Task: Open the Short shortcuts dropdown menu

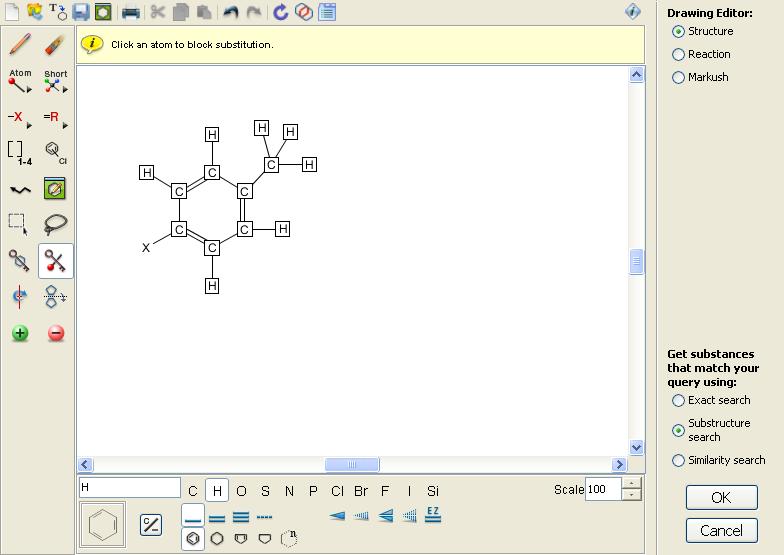Action: (56, 81)
